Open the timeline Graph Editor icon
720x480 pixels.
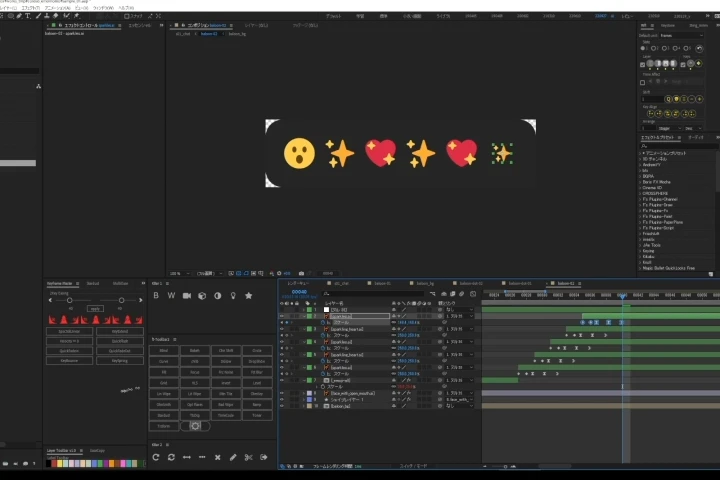pos(473,294)
